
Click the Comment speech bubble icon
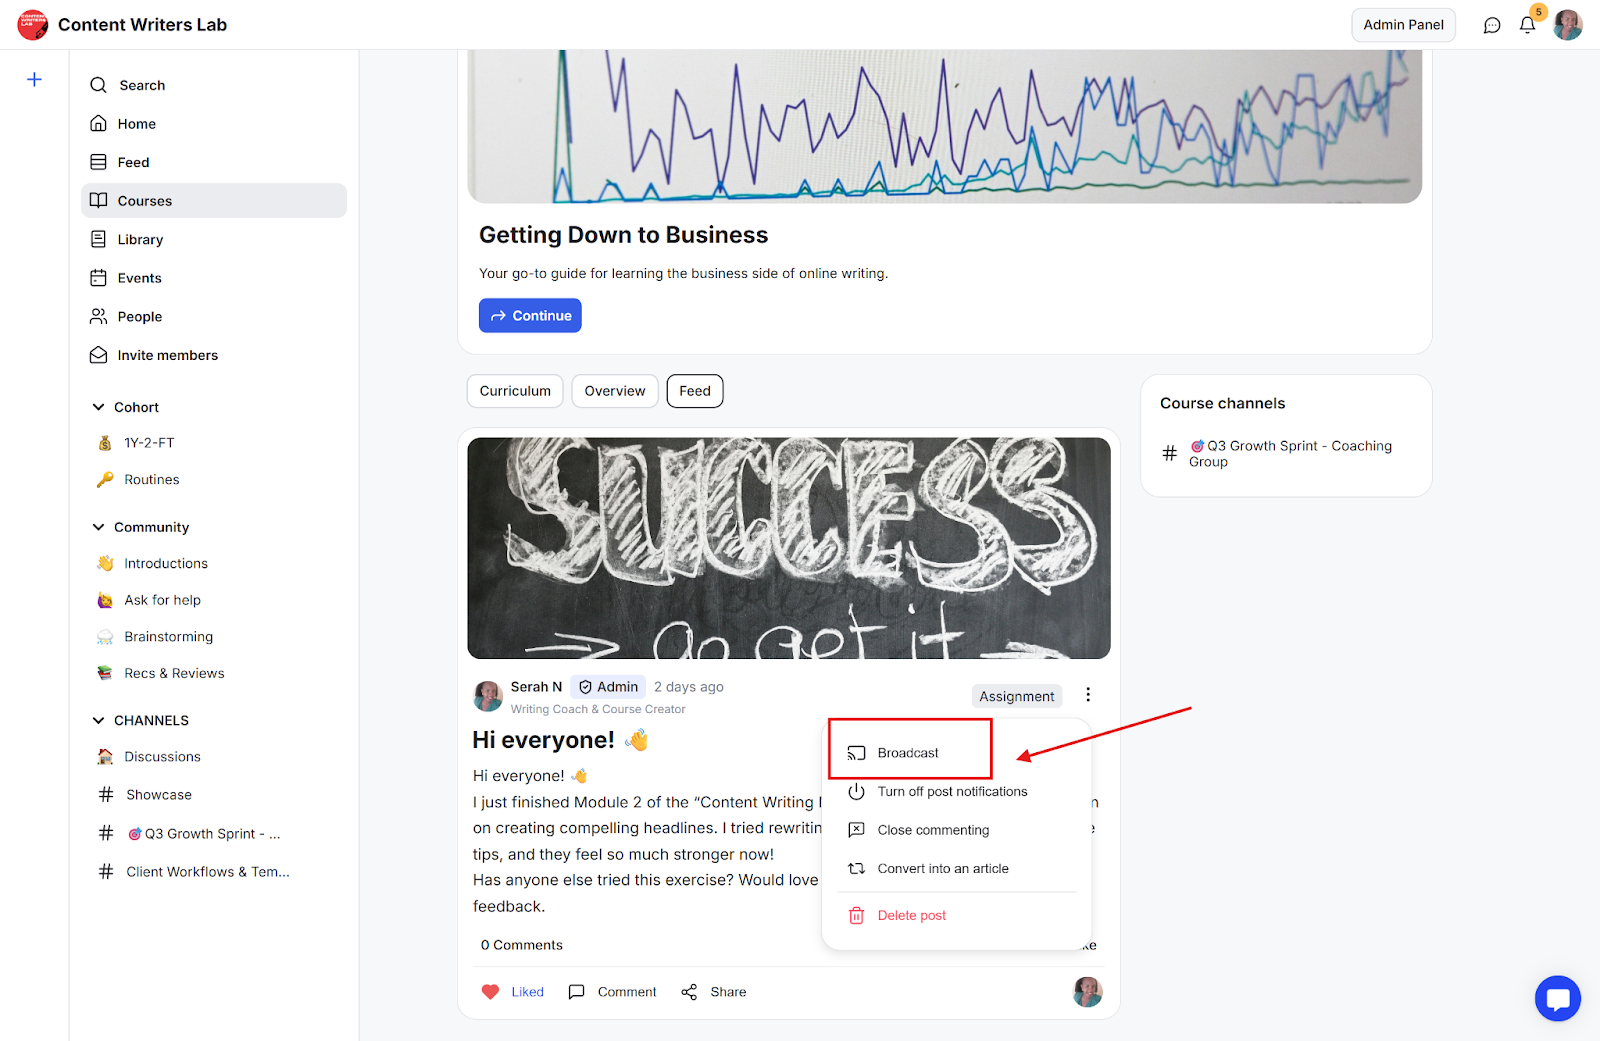pyautogui.click(x=576, y=992)
